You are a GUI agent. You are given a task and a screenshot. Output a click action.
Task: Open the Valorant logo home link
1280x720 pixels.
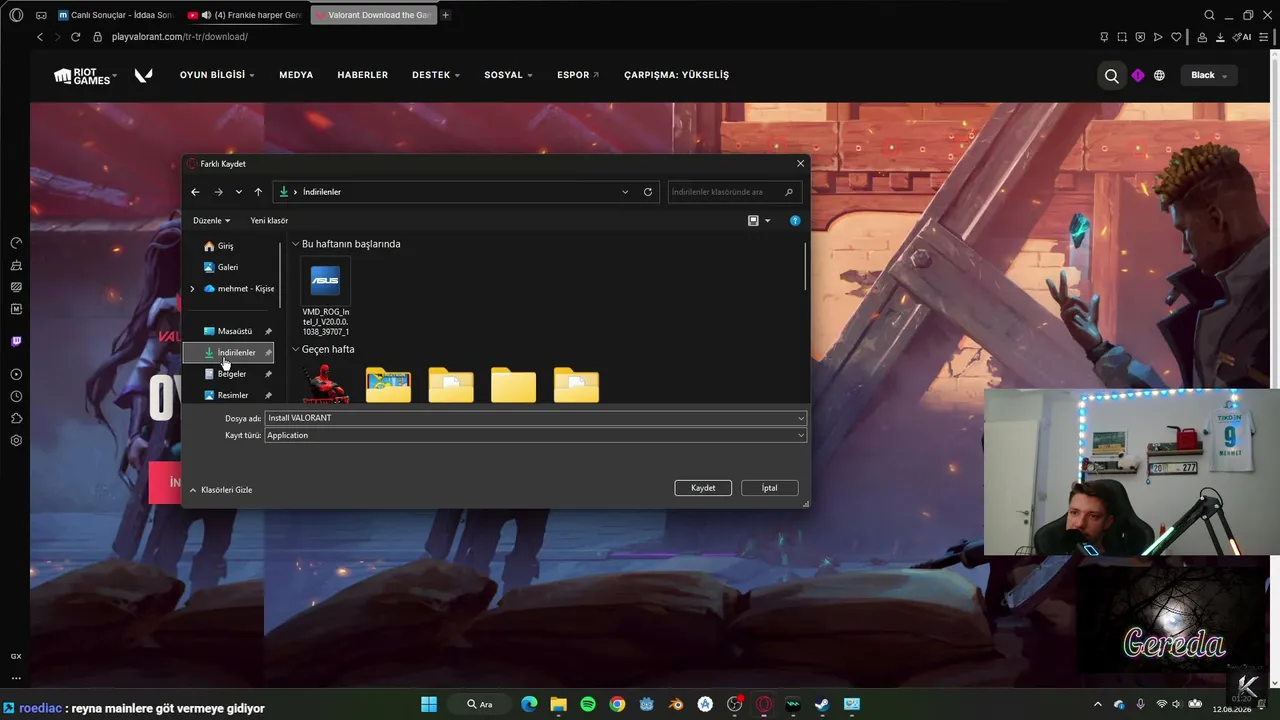click(143, 75)
